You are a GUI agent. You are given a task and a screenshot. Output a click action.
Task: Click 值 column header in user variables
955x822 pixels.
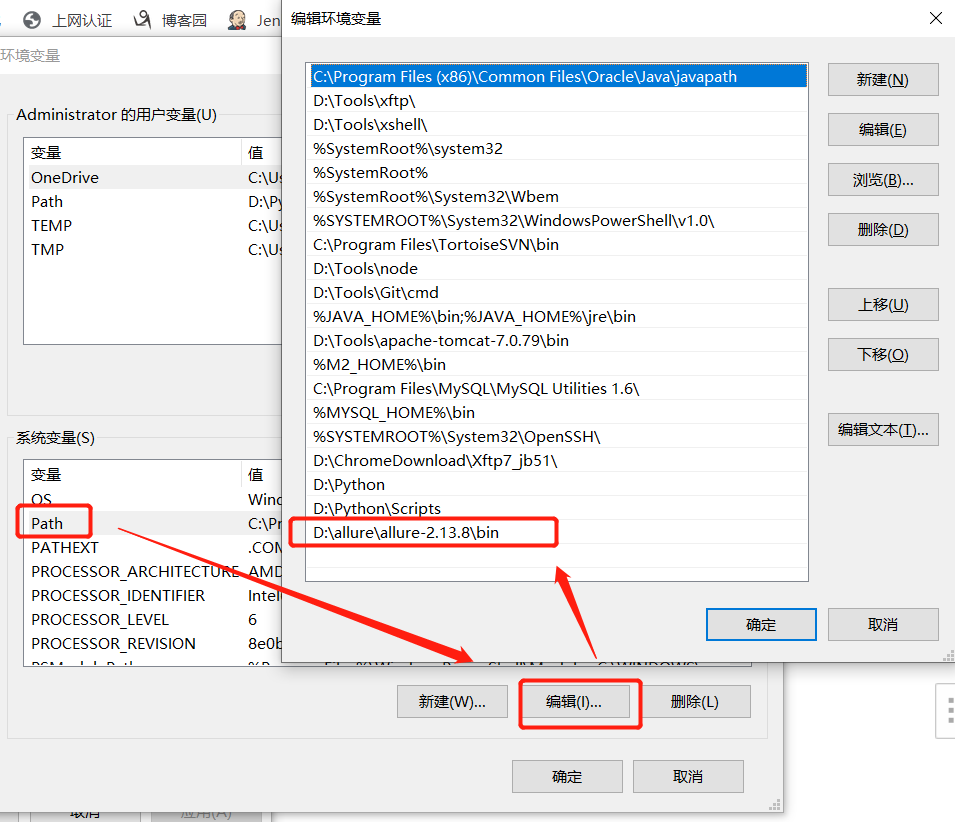263,152
